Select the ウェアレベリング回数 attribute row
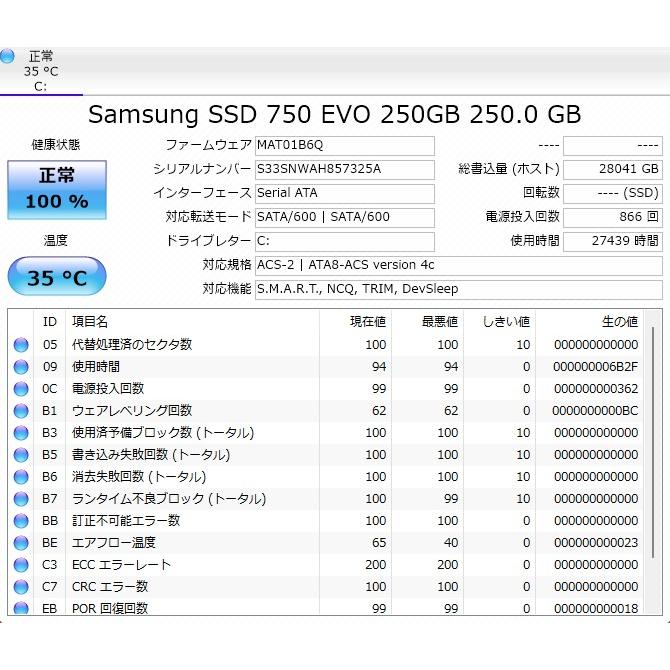The height and width of the screenshot is (670, 670). pos(327,411)
